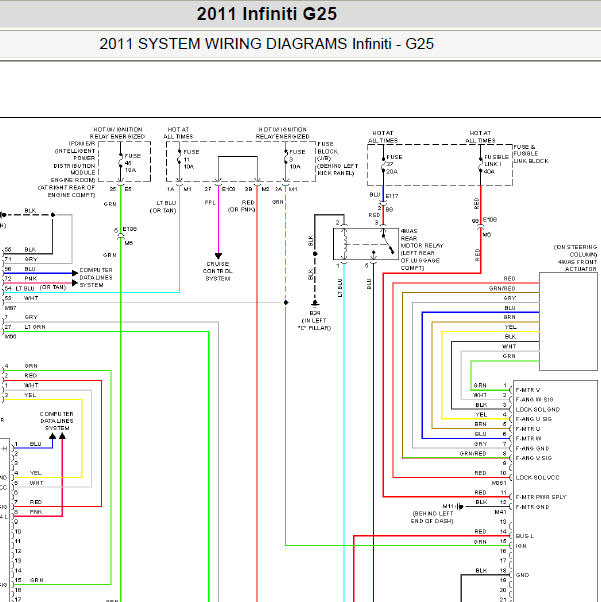Click the 'GRN/RED' label near the front actuator

pyautogui.click(x=502, y=288)
